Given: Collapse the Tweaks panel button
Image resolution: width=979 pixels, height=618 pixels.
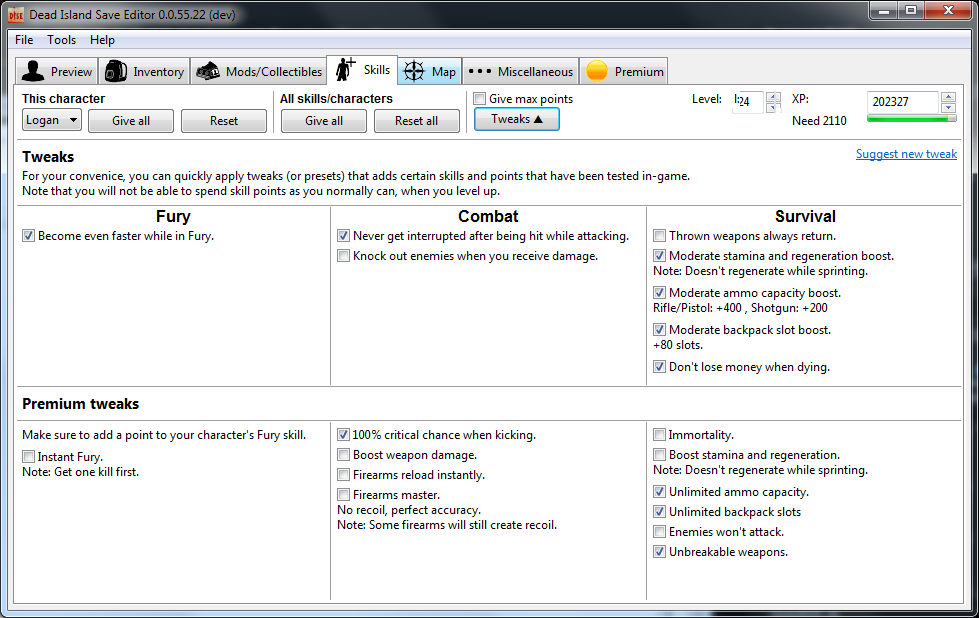Looking at the screenshot, I should coord(517,119).
